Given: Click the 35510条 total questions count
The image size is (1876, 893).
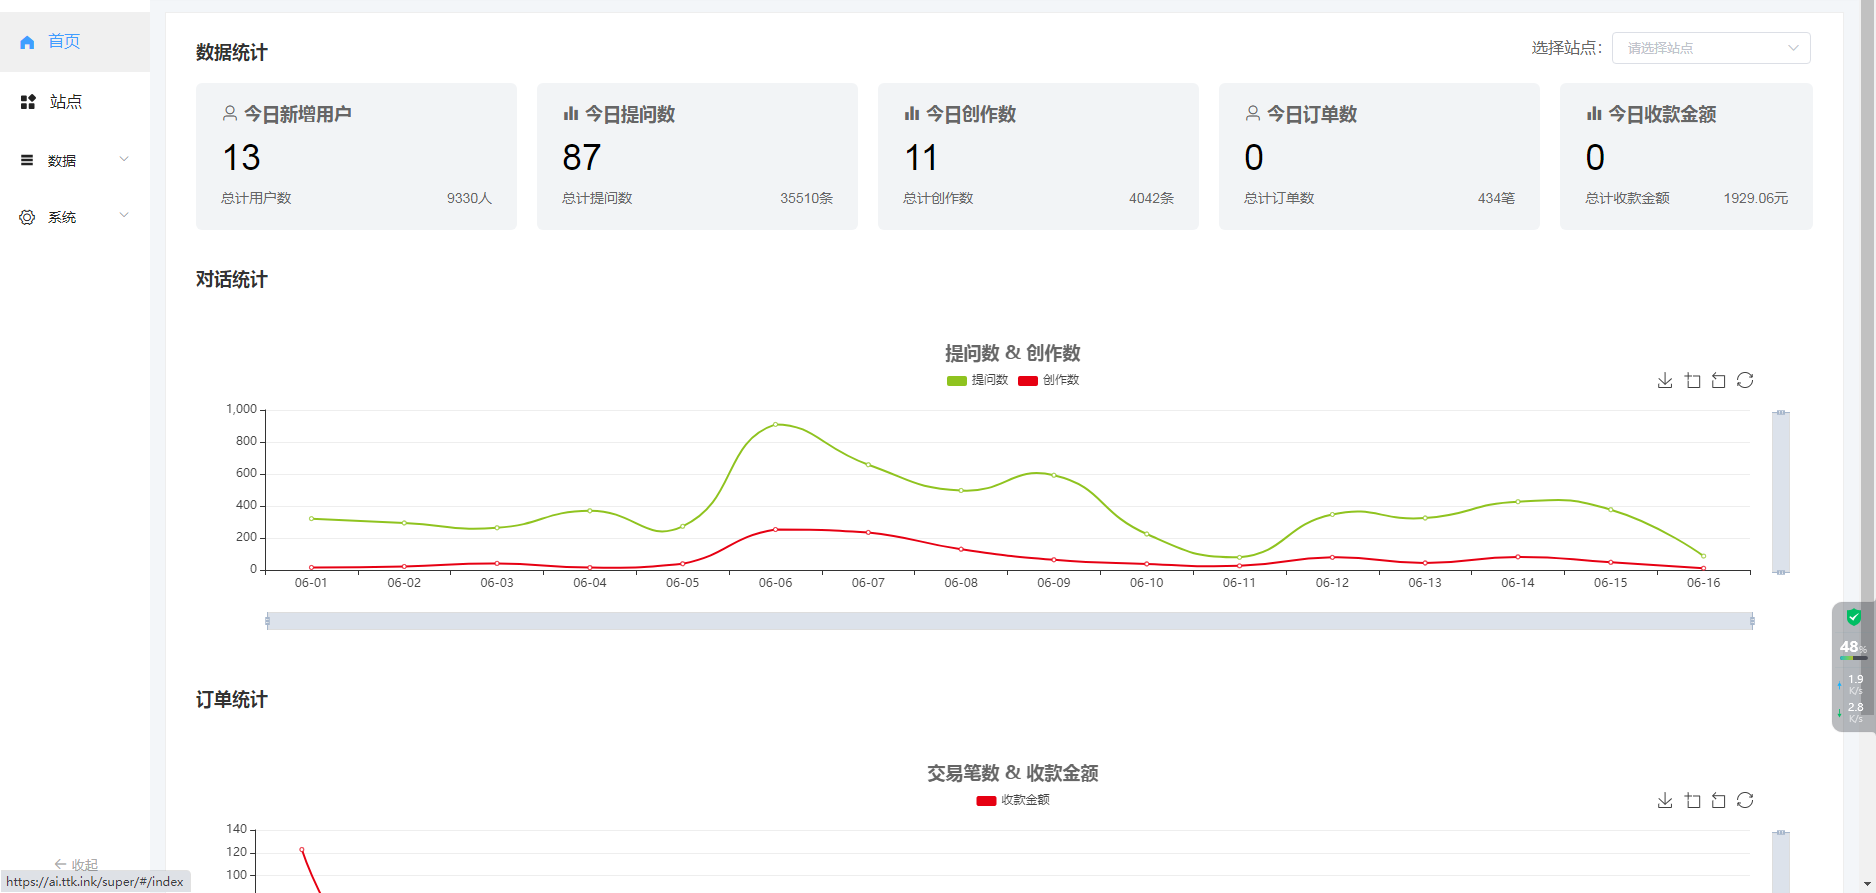Looking at the screenshot, I should coord(806,198).
